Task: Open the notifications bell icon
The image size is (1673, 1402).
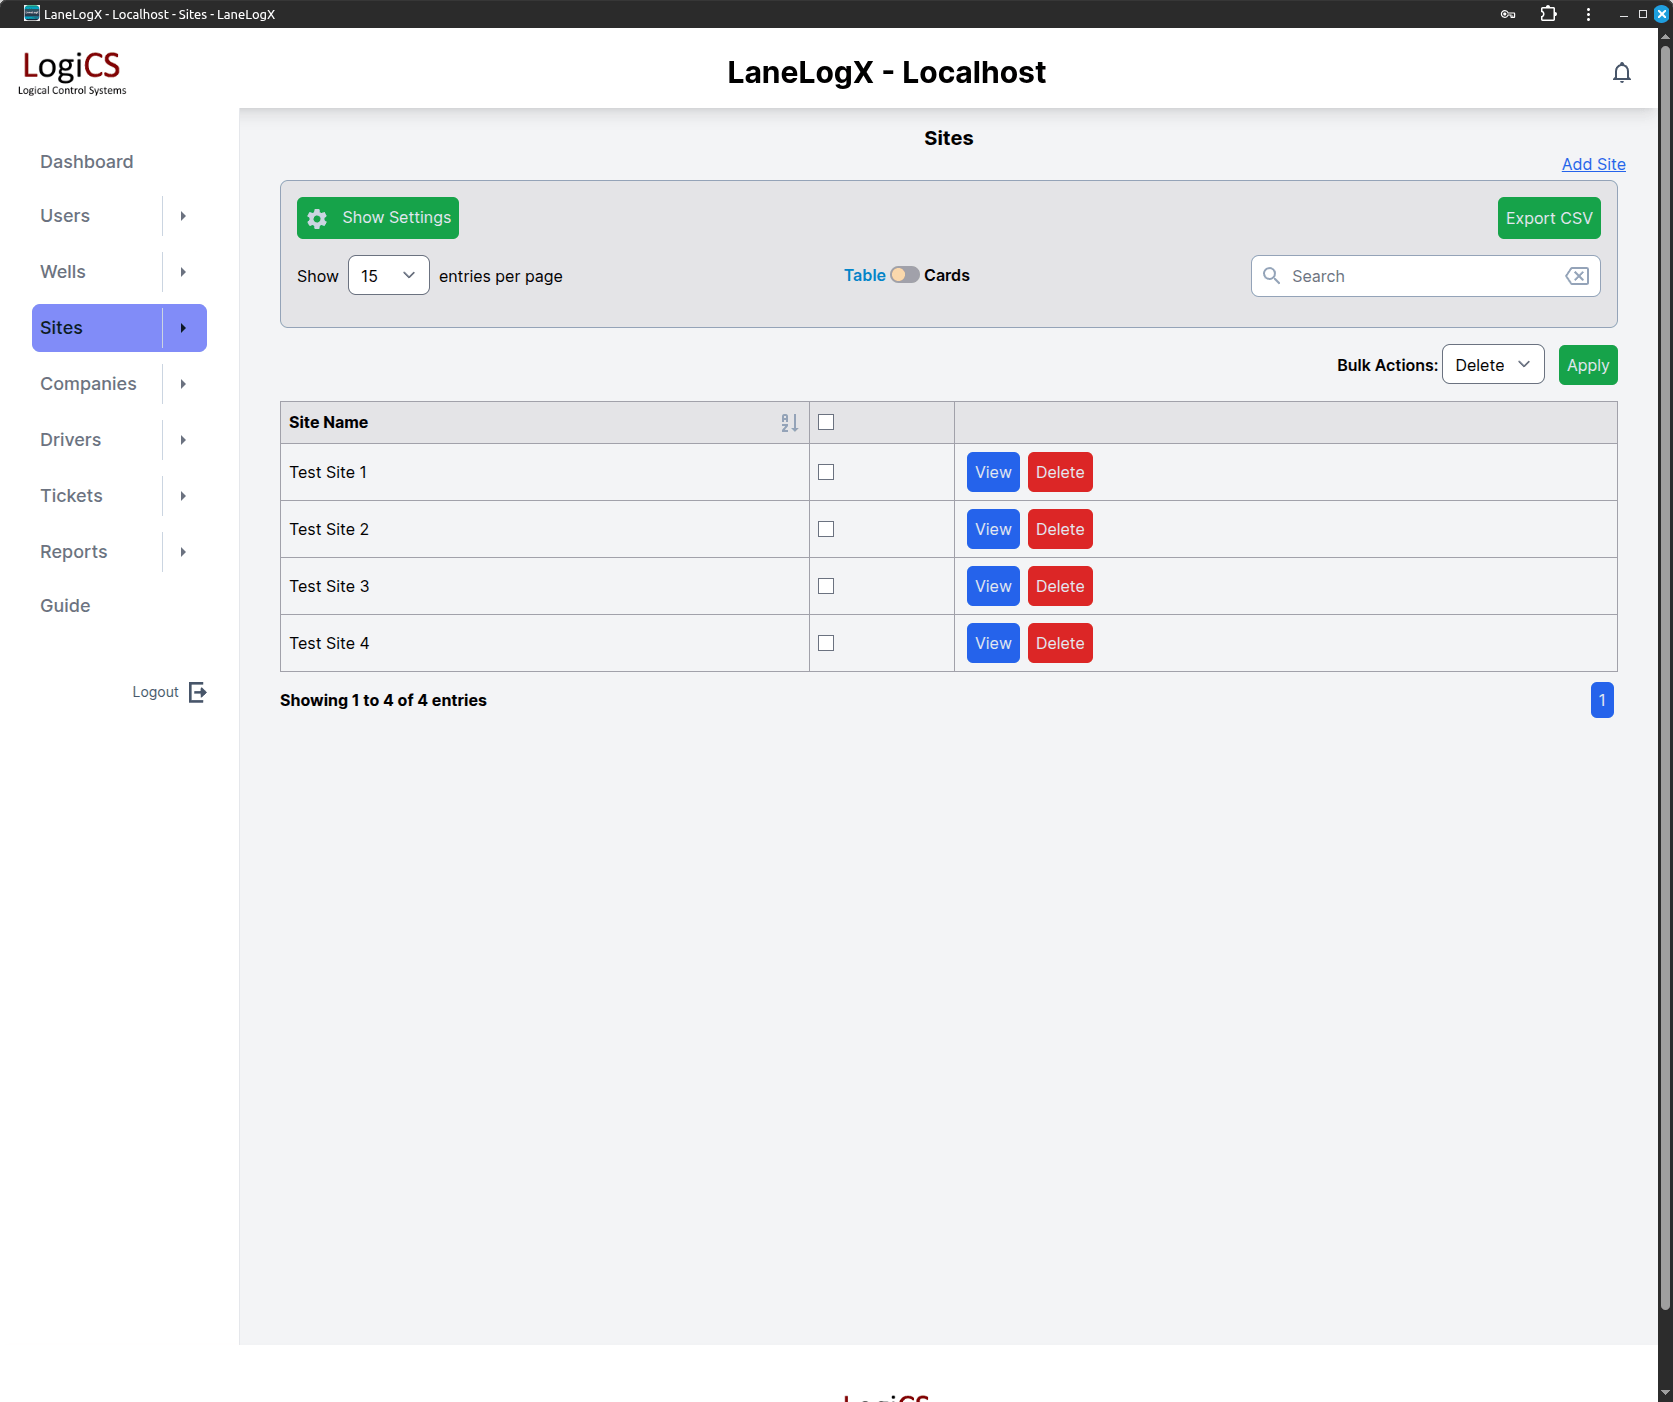Action: point(1621,73)
